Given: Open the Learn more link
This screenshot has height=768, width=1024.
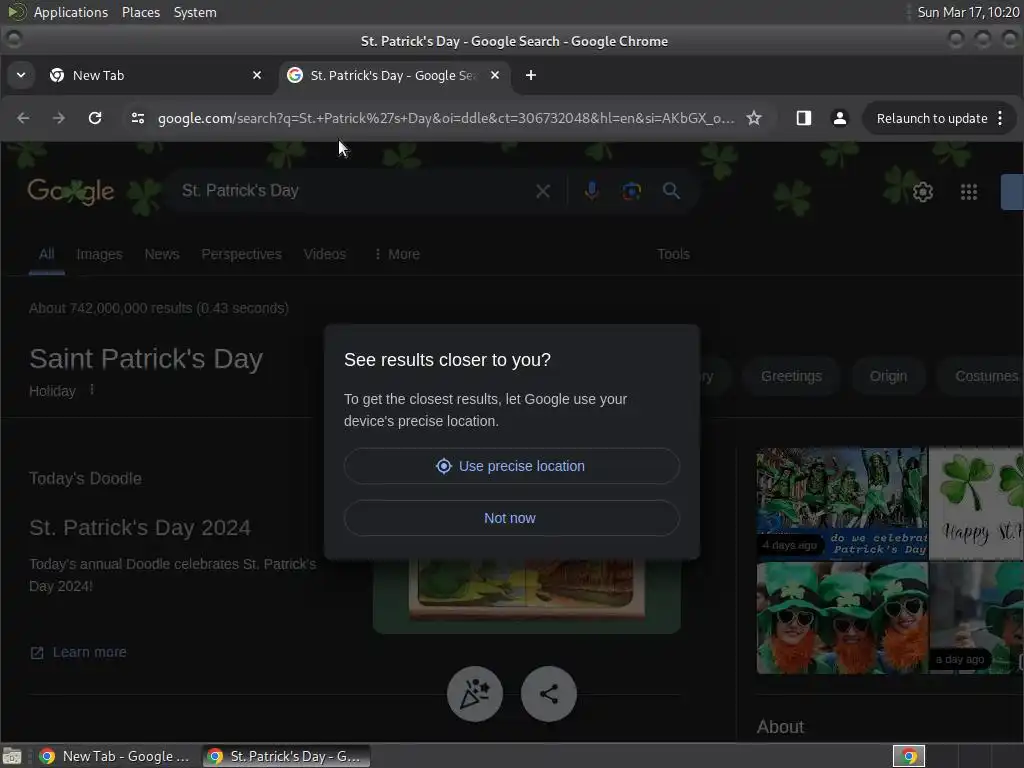Looking at the screenshot, I should click(78, 652).
